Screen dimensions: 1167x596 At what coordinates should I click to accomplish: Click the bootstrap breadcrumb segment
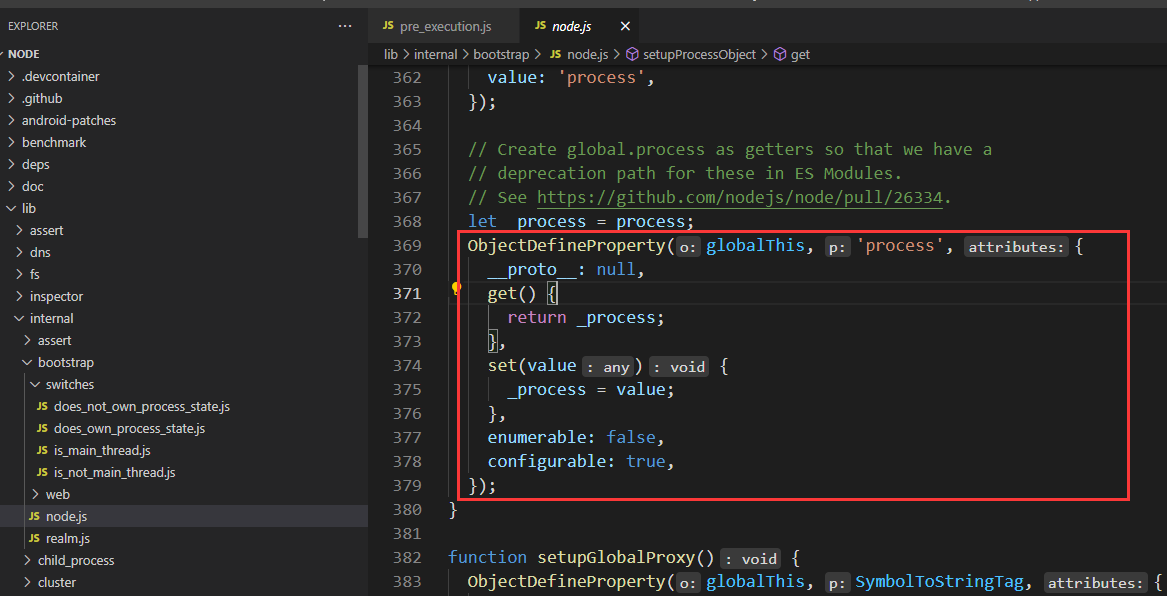pos(503,55)
